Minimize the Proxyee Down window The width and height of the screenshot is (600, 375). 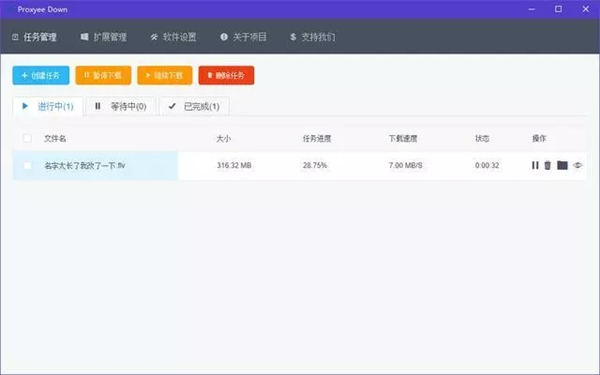[532, 9]
